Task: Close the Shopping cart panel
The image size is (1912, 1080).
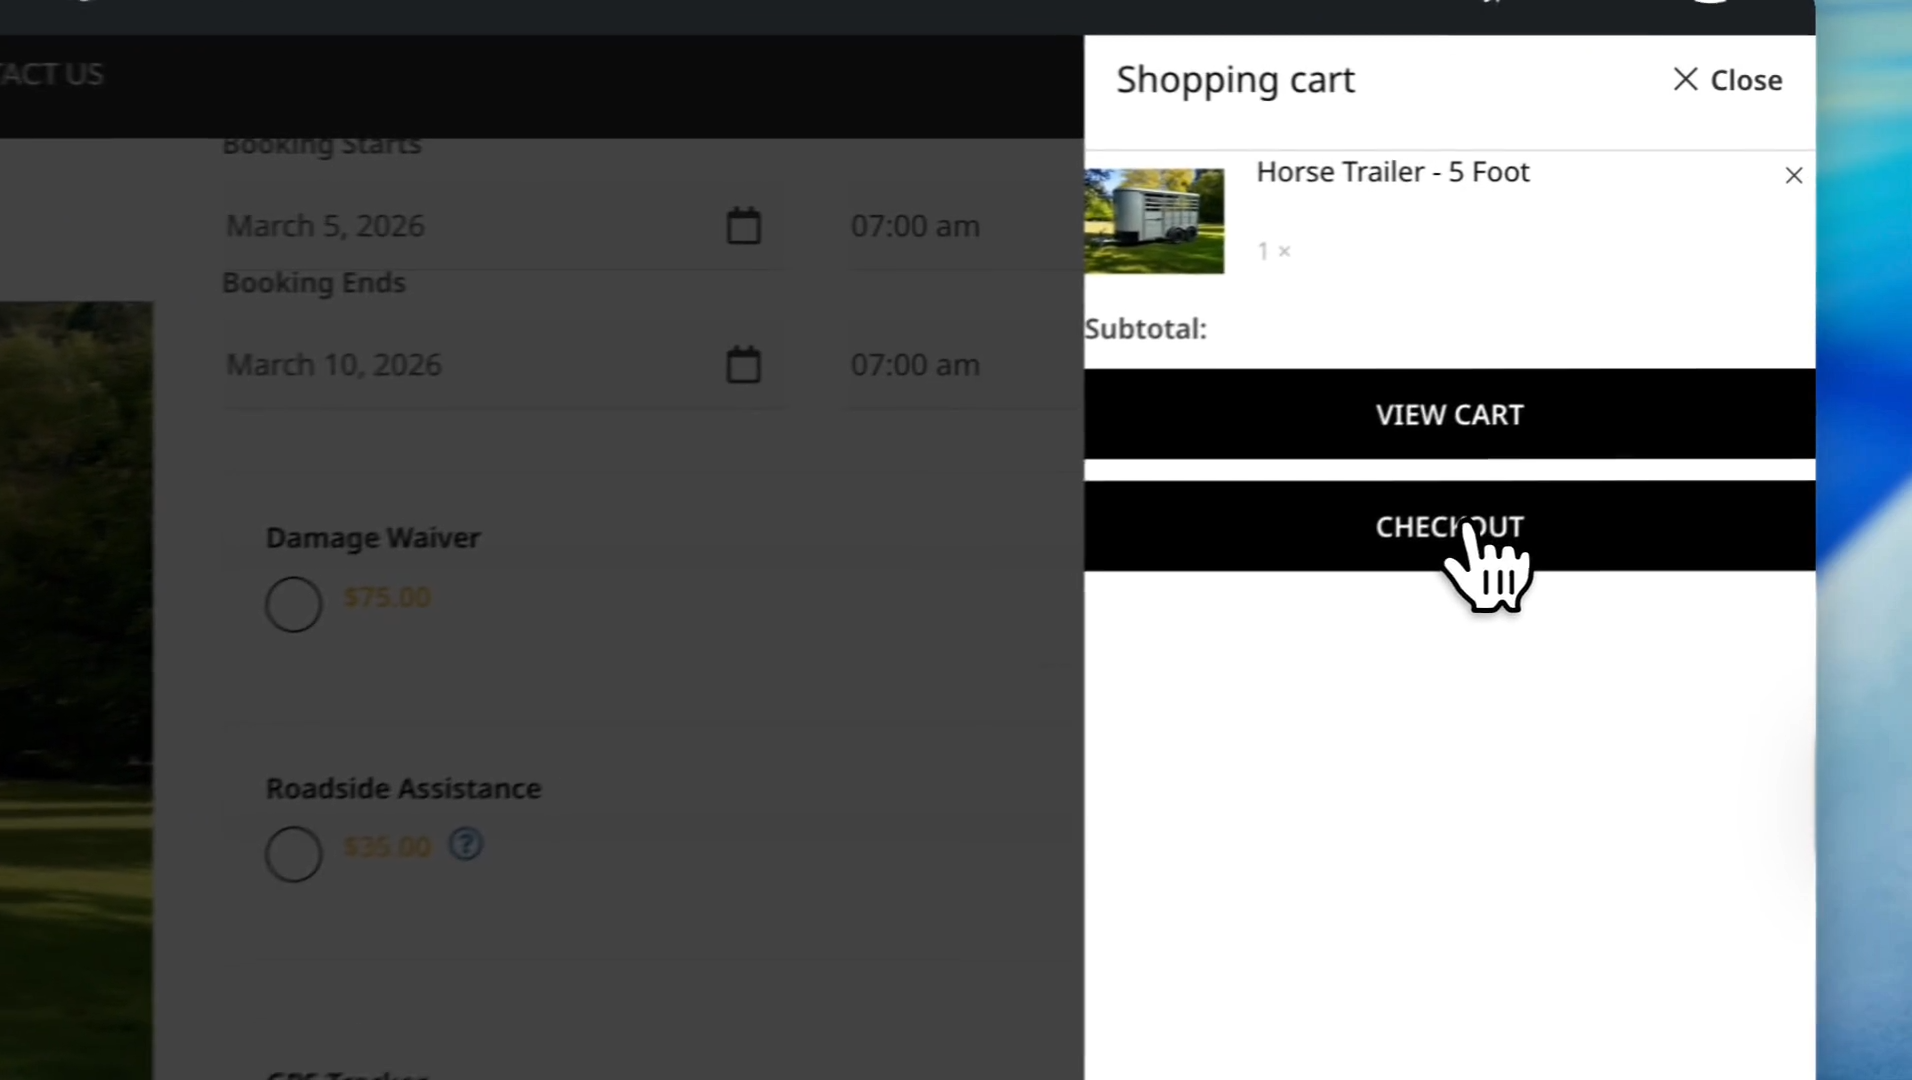Action: point(1727,80)
